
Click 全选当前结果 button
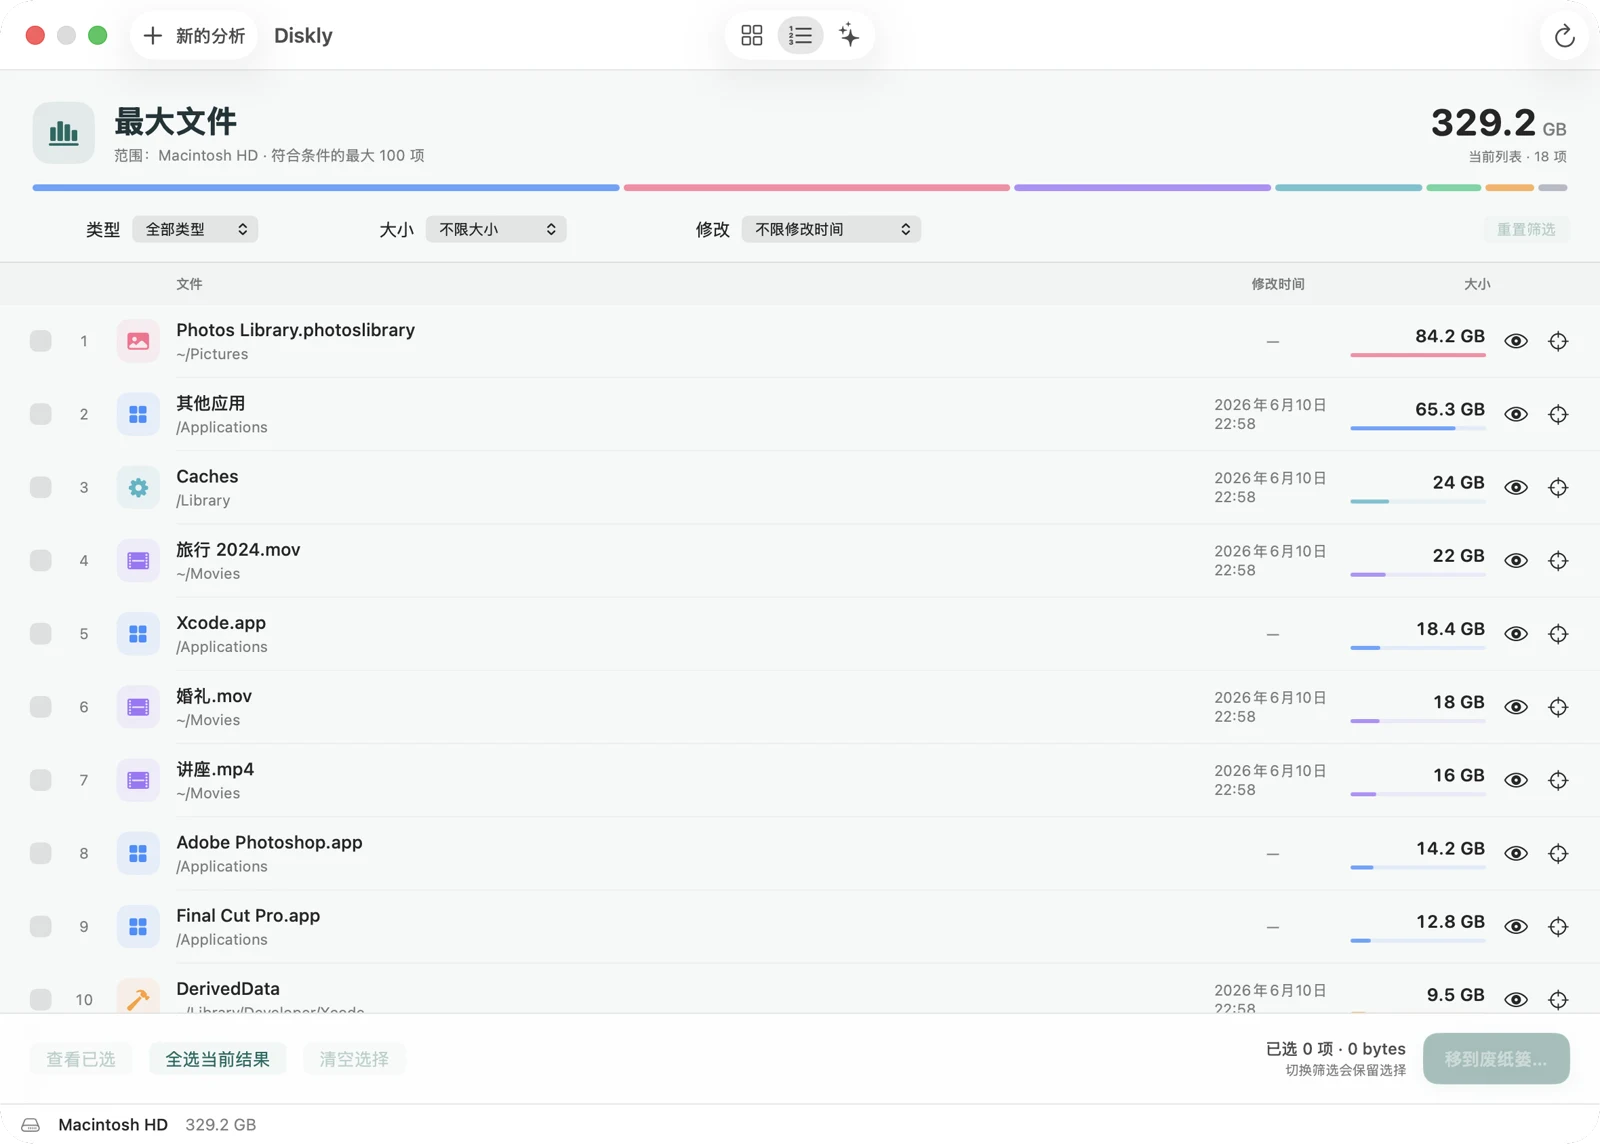click(x=218, y=1059)
